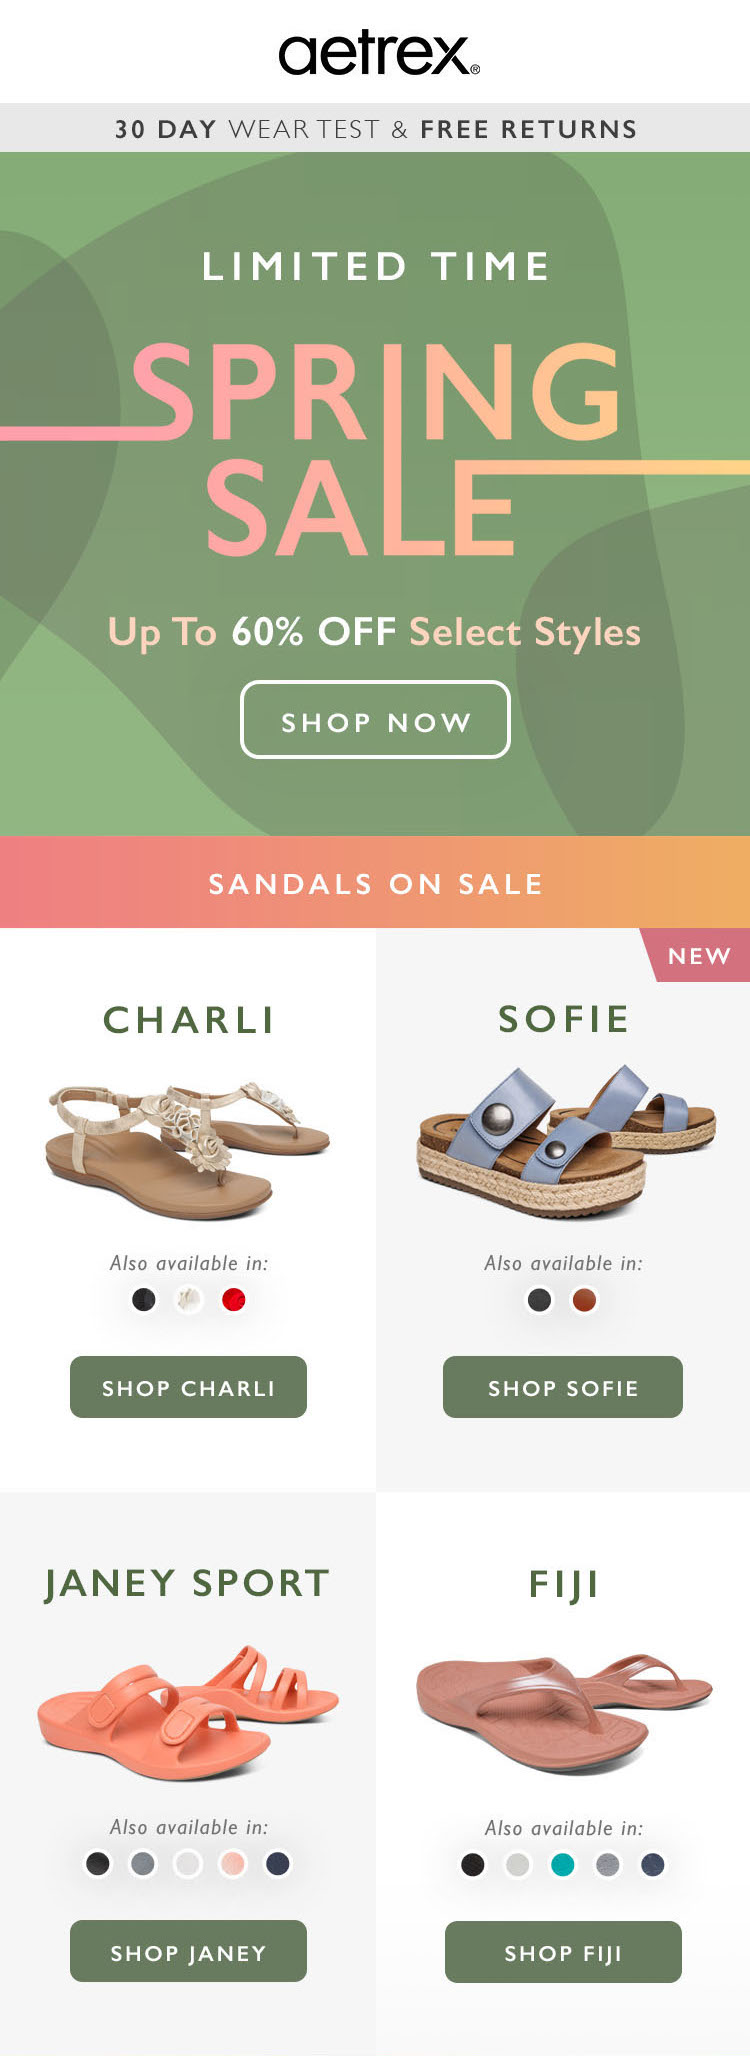The width and height of the screenshot is (750, 2056).
Task: Click the Shop Sofie button
Action: coord(563,1387)
